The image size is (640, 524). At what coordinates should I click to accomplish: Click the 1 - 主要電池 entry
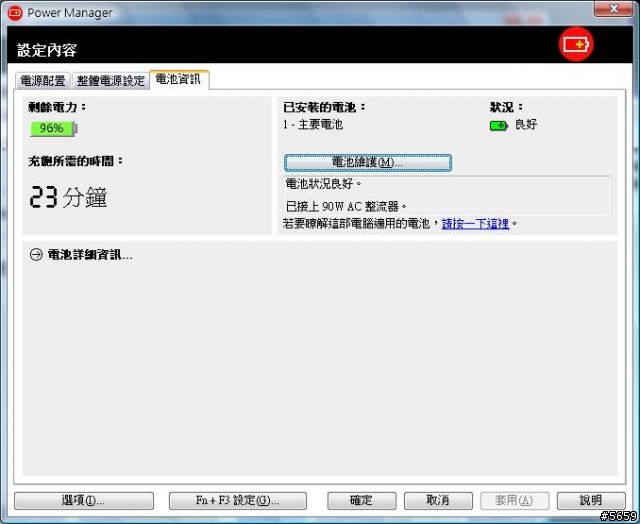pos(313,124)
